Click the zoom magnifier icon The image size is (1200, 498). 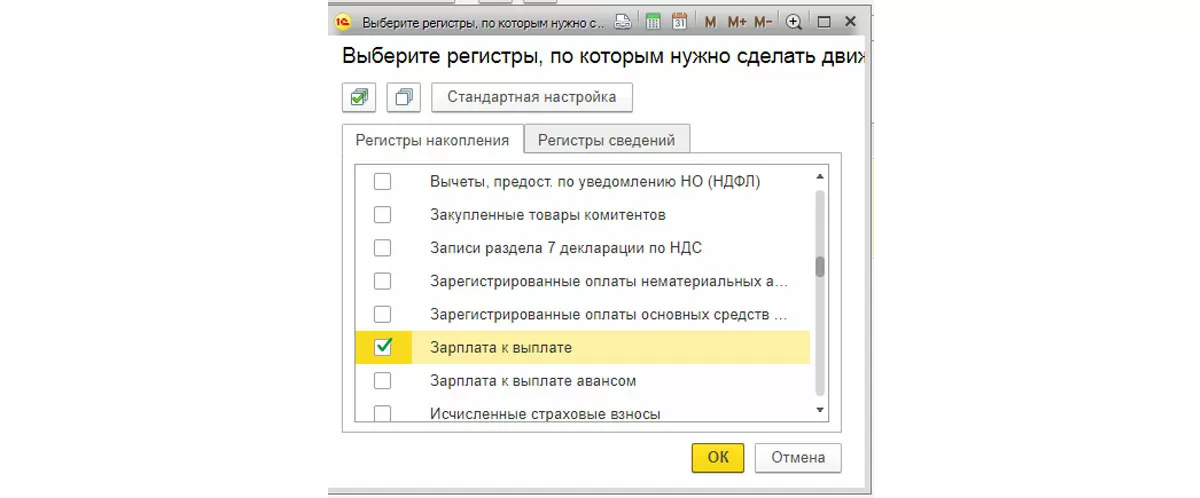pyautogui.click(x=794, y=21)
